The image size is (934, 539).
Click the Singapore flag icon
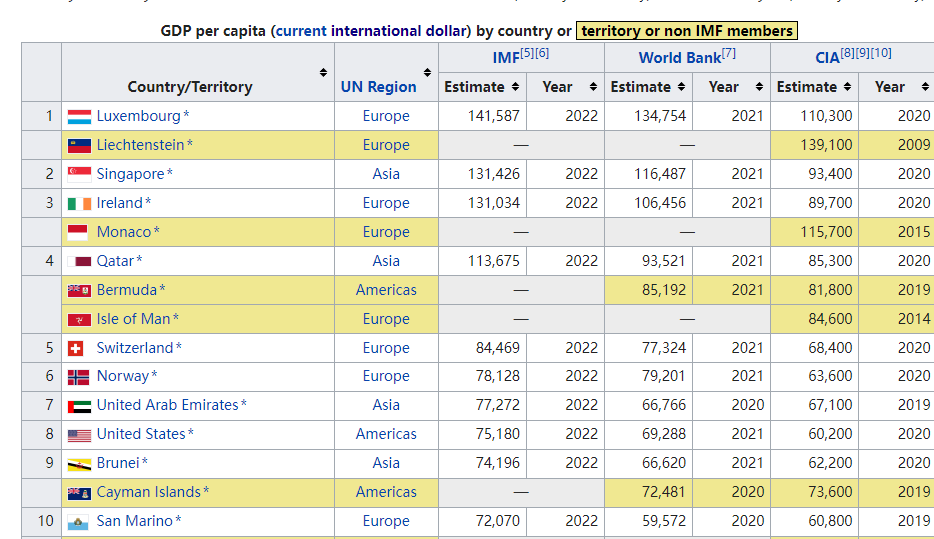pos(79,174)
